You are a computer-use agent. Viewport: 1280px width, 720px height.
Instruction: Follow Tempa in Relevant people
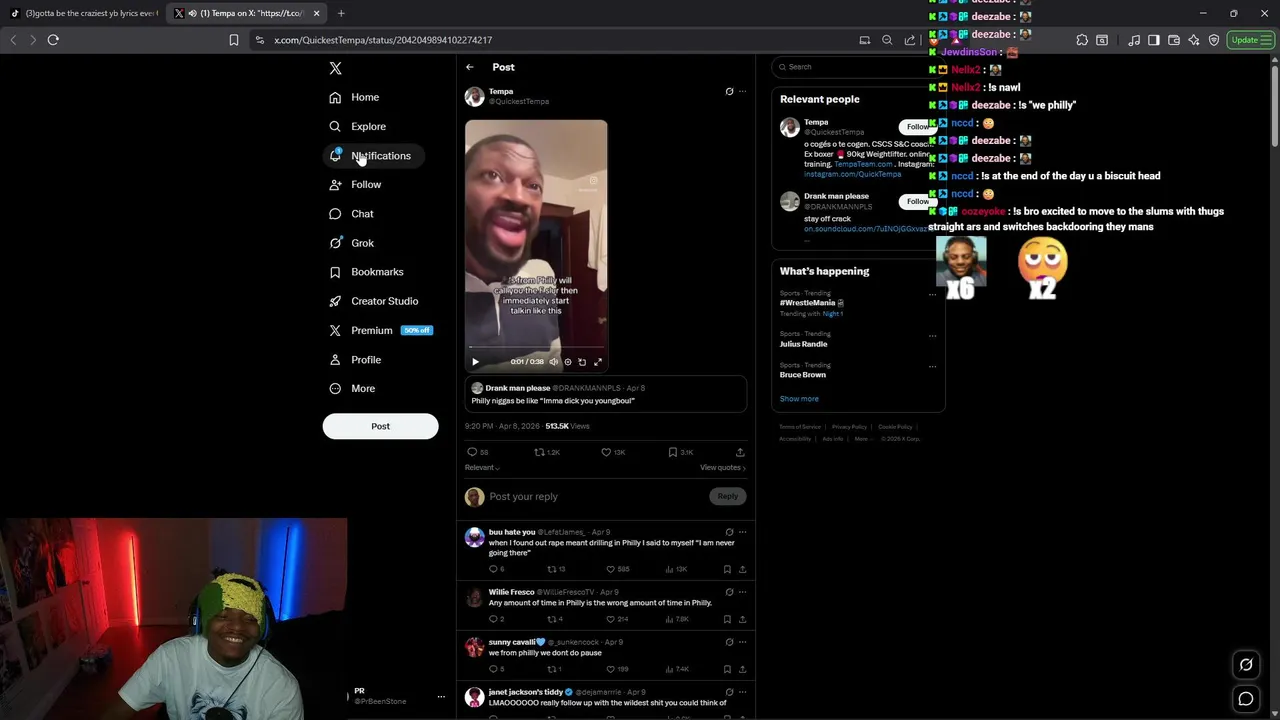pos(916,127)
